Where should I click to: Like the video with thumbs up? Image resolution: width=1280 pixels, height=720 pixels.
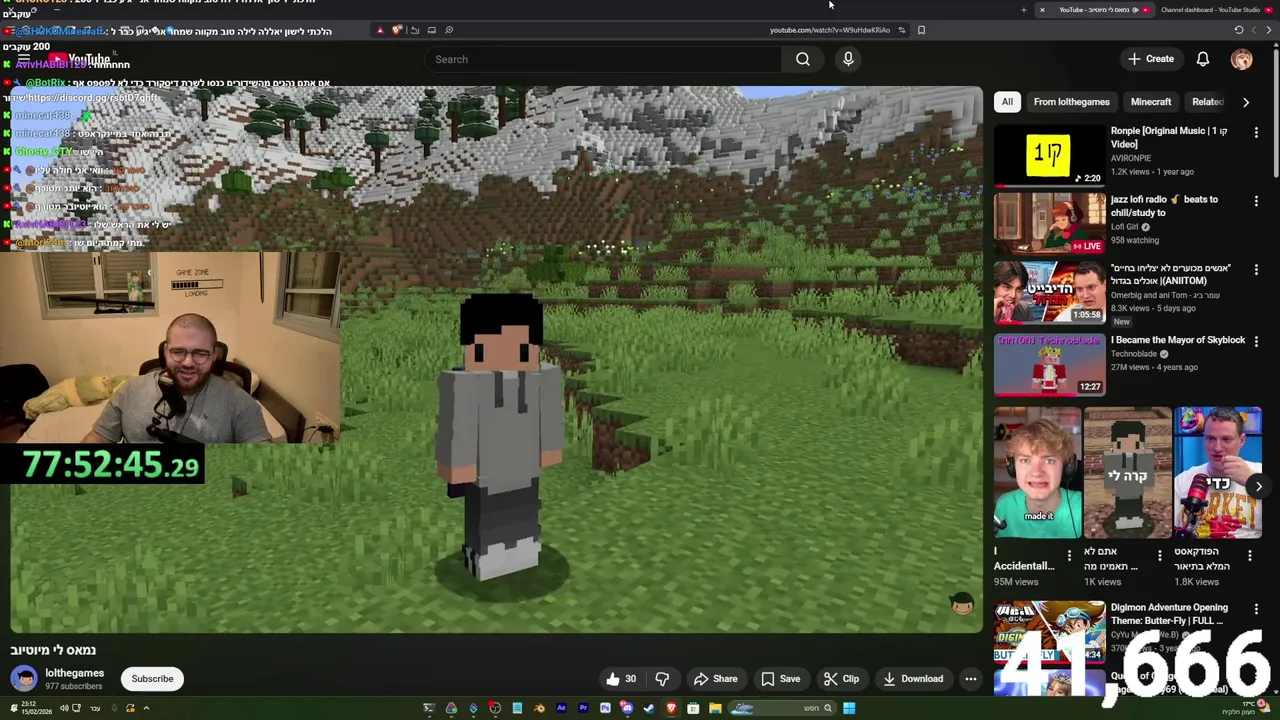(622, 679)
